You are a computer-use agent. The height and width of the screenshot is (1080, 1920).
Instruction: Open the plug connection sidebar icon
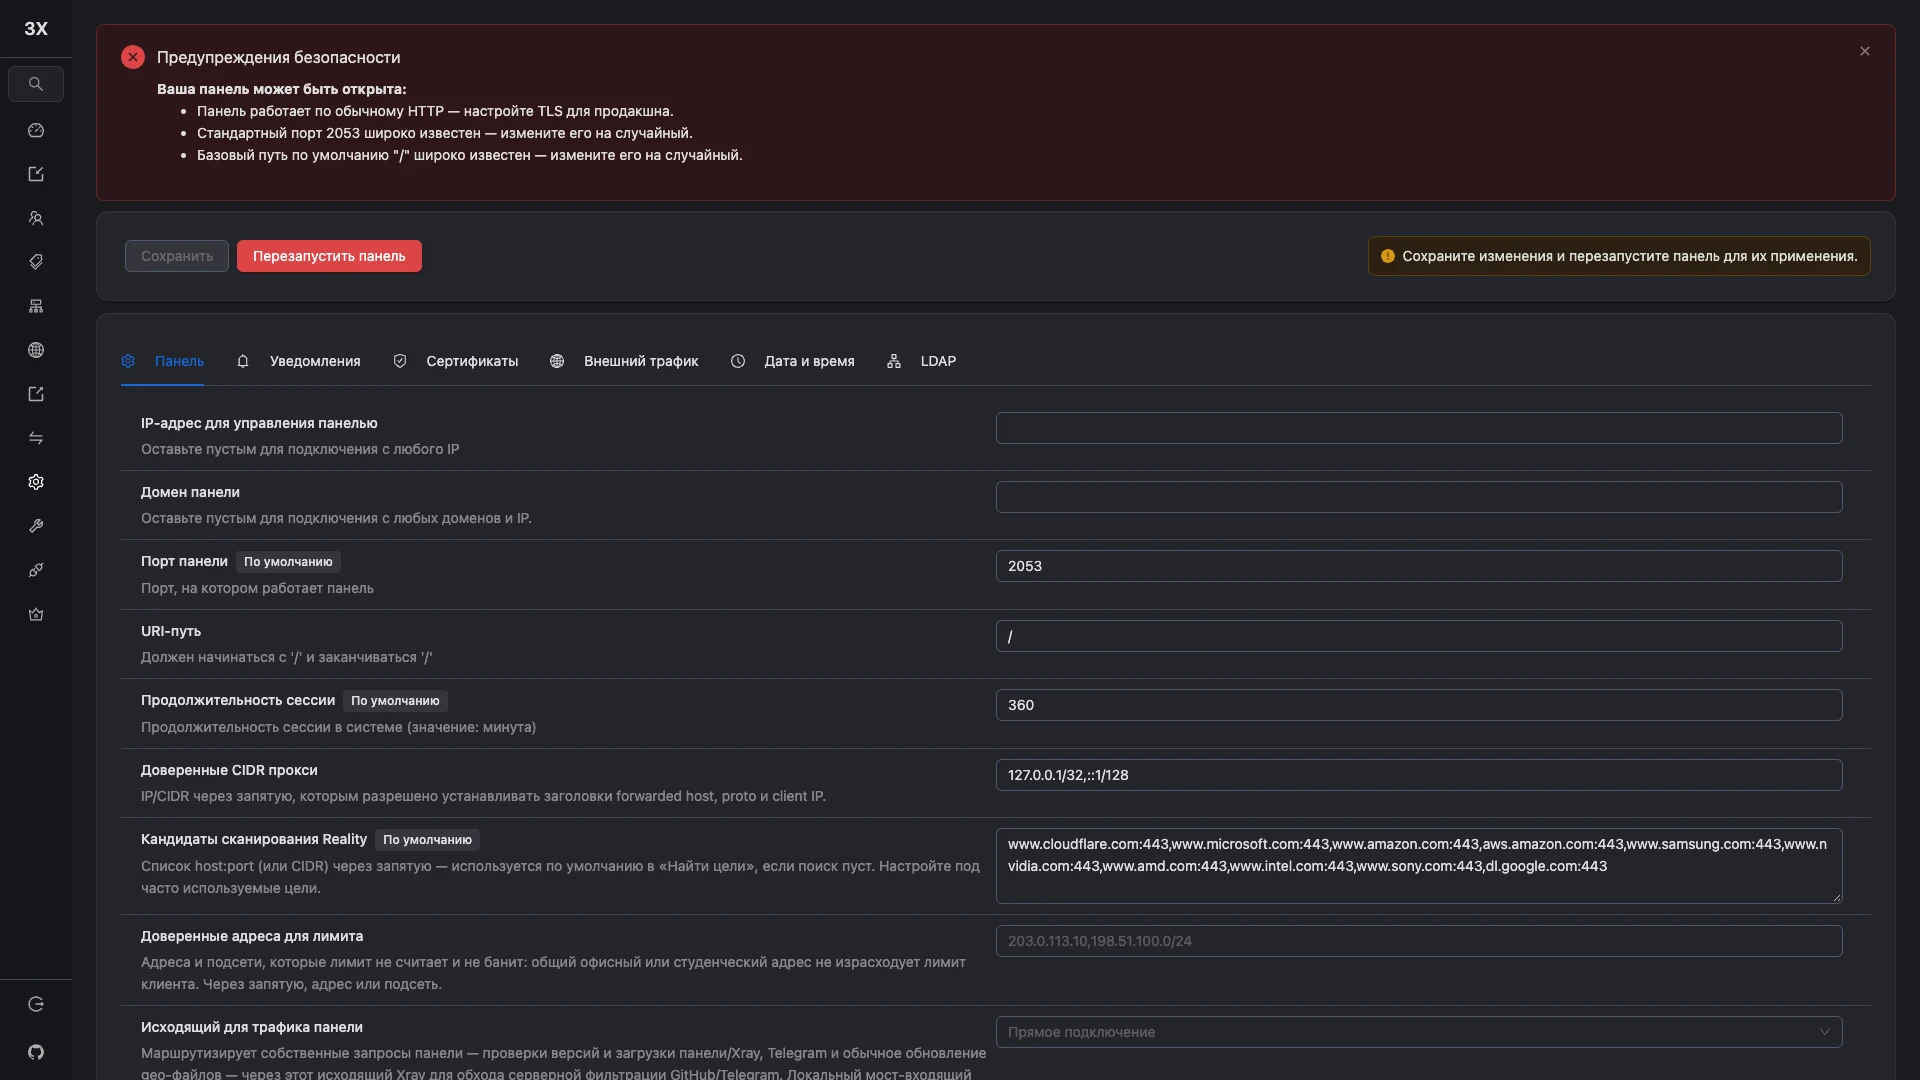(x=36, y=570)
